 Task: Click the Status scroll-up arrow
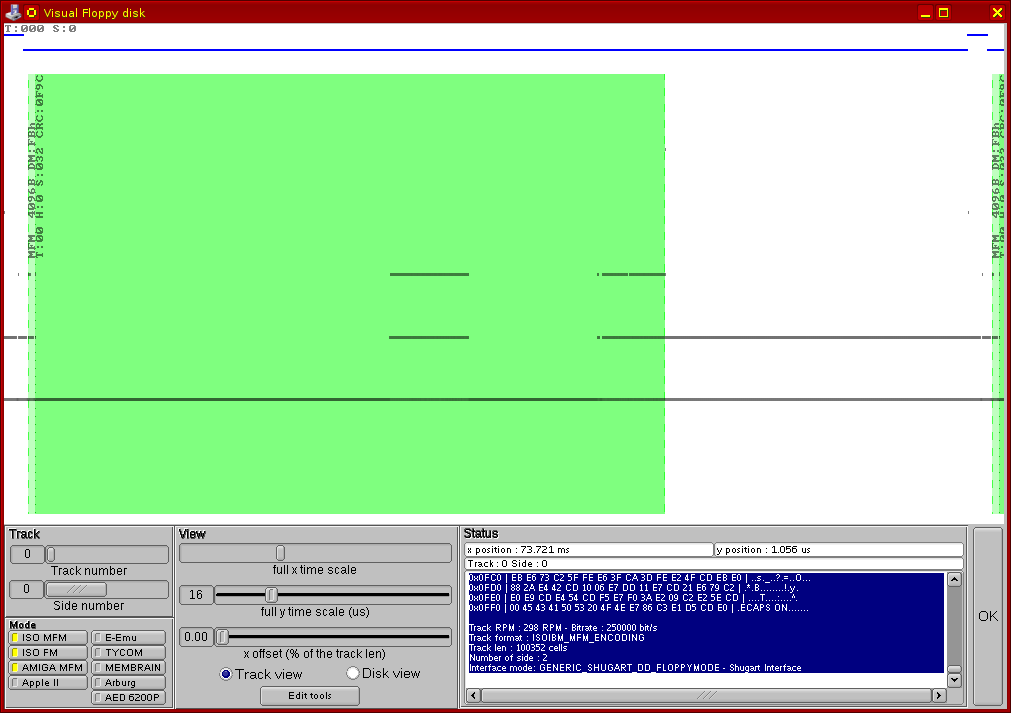point(954,580)
